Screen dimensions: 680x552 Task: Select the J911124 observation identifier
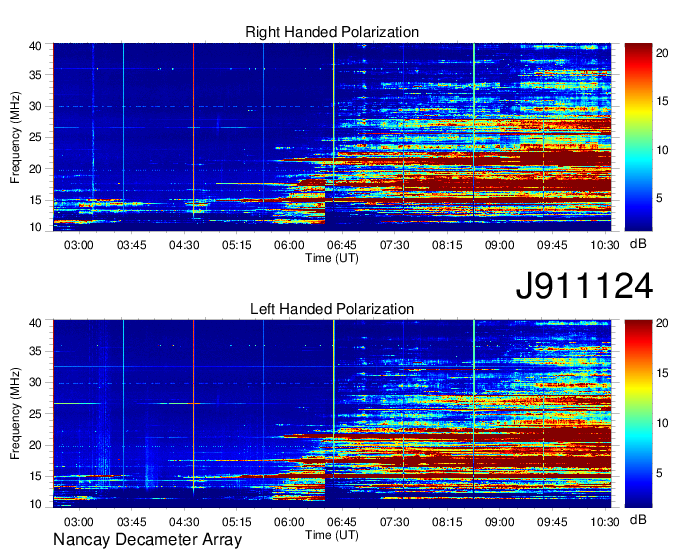(584, 286)
